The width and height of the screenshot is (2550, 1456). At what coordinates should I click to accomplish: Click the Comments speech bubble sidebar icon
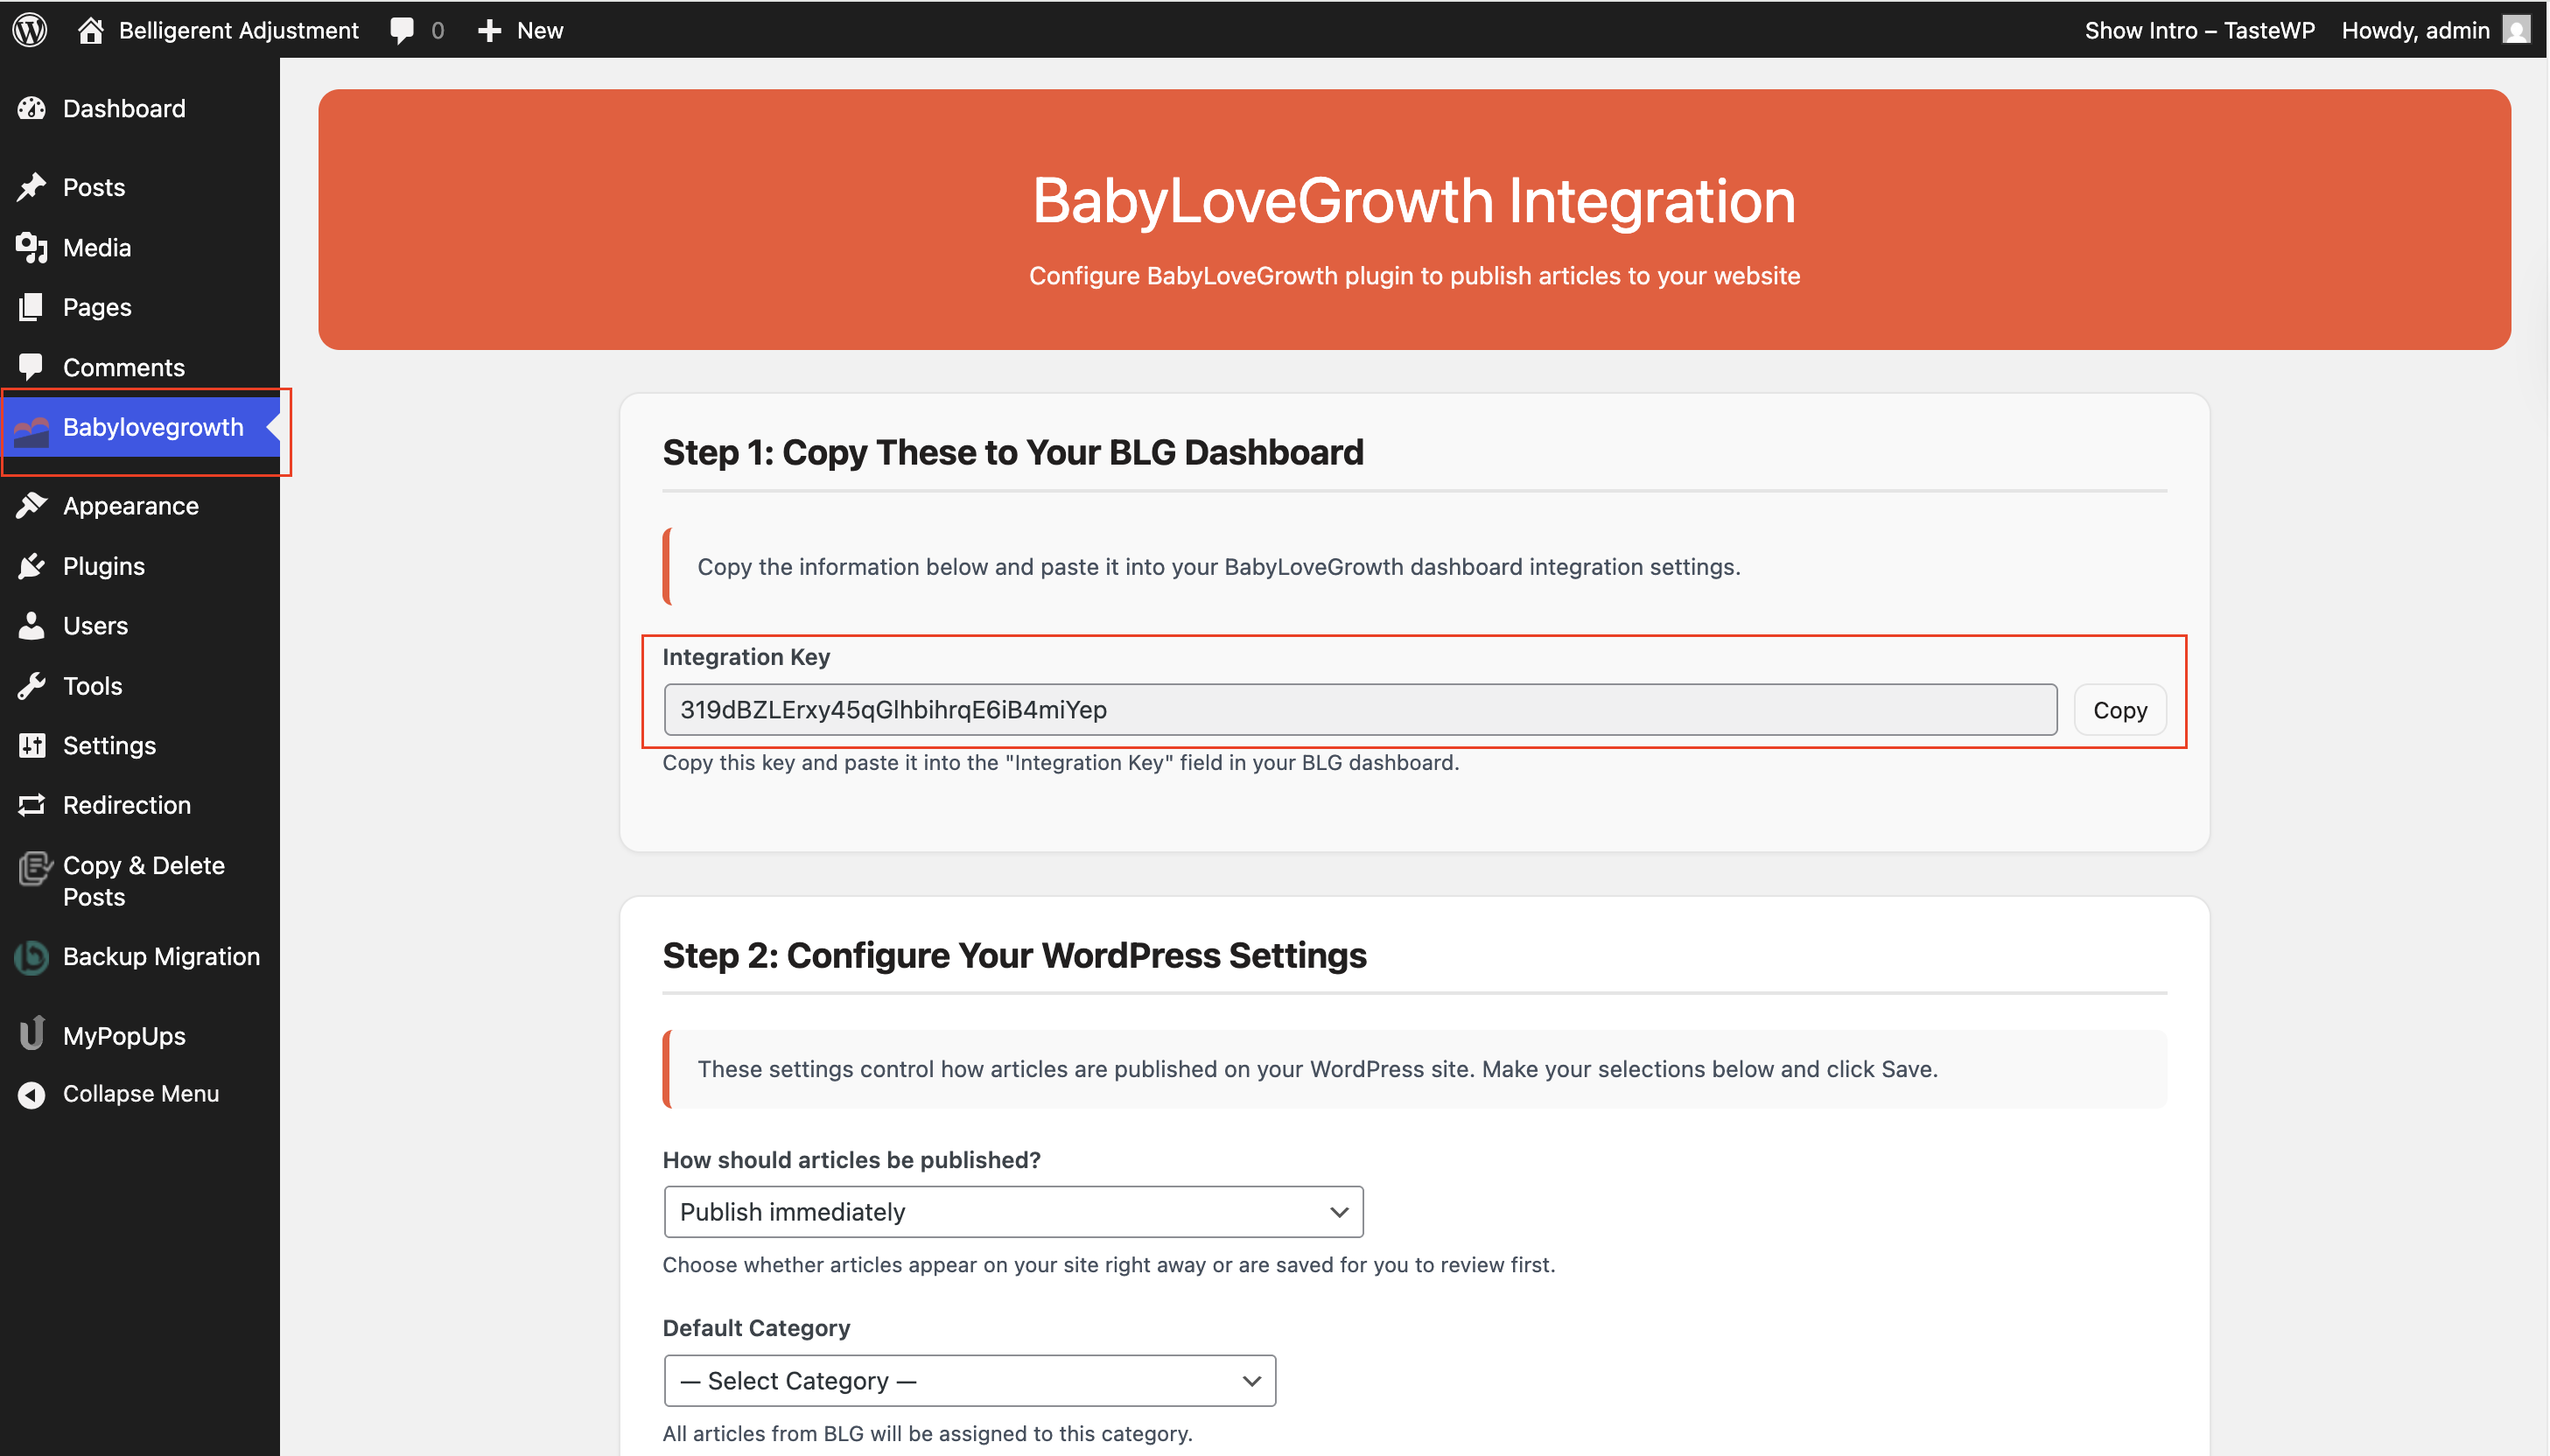point(32,367)
